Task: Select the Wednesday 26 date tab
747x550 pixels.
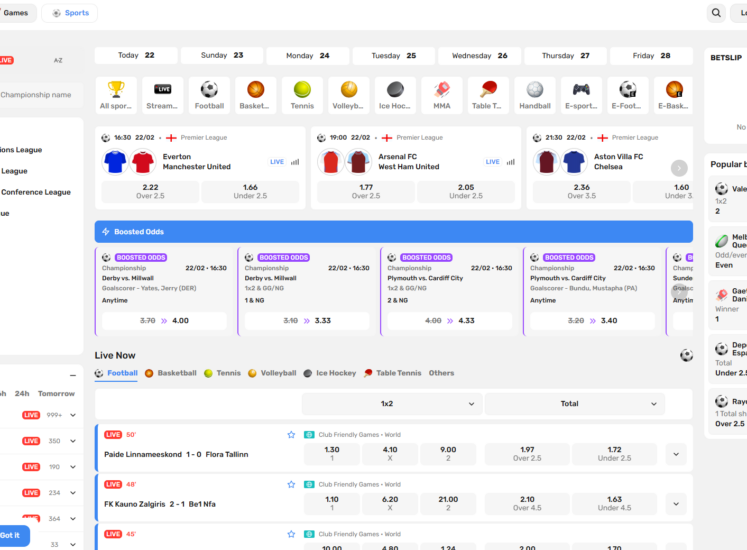Action: [x=479, y=56]
